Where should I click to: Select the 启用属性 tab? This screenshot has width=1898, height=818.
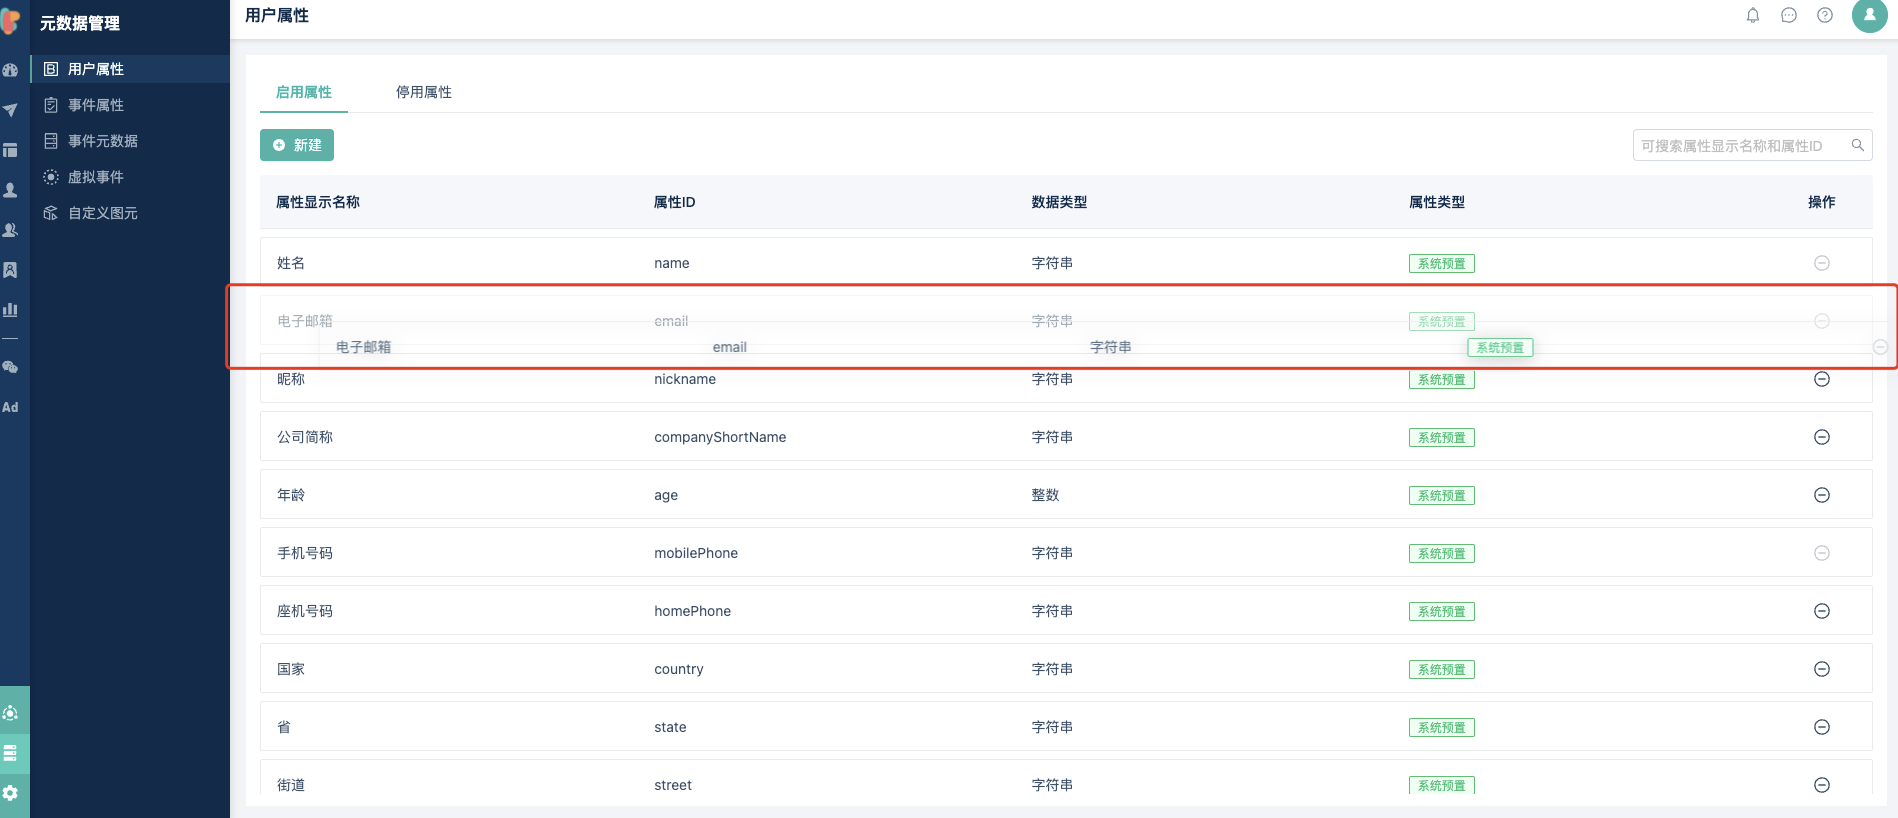pyautogui.click(x=303, y=92)
